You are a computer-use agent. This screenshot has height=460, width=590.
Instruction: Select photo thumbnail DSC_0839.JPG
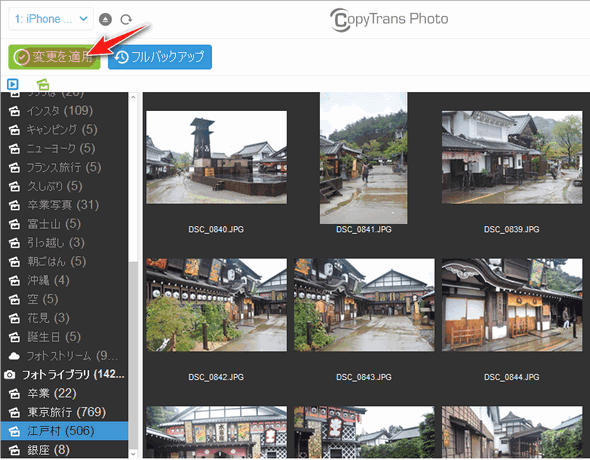pyautogui.click(x=512, y=157)
